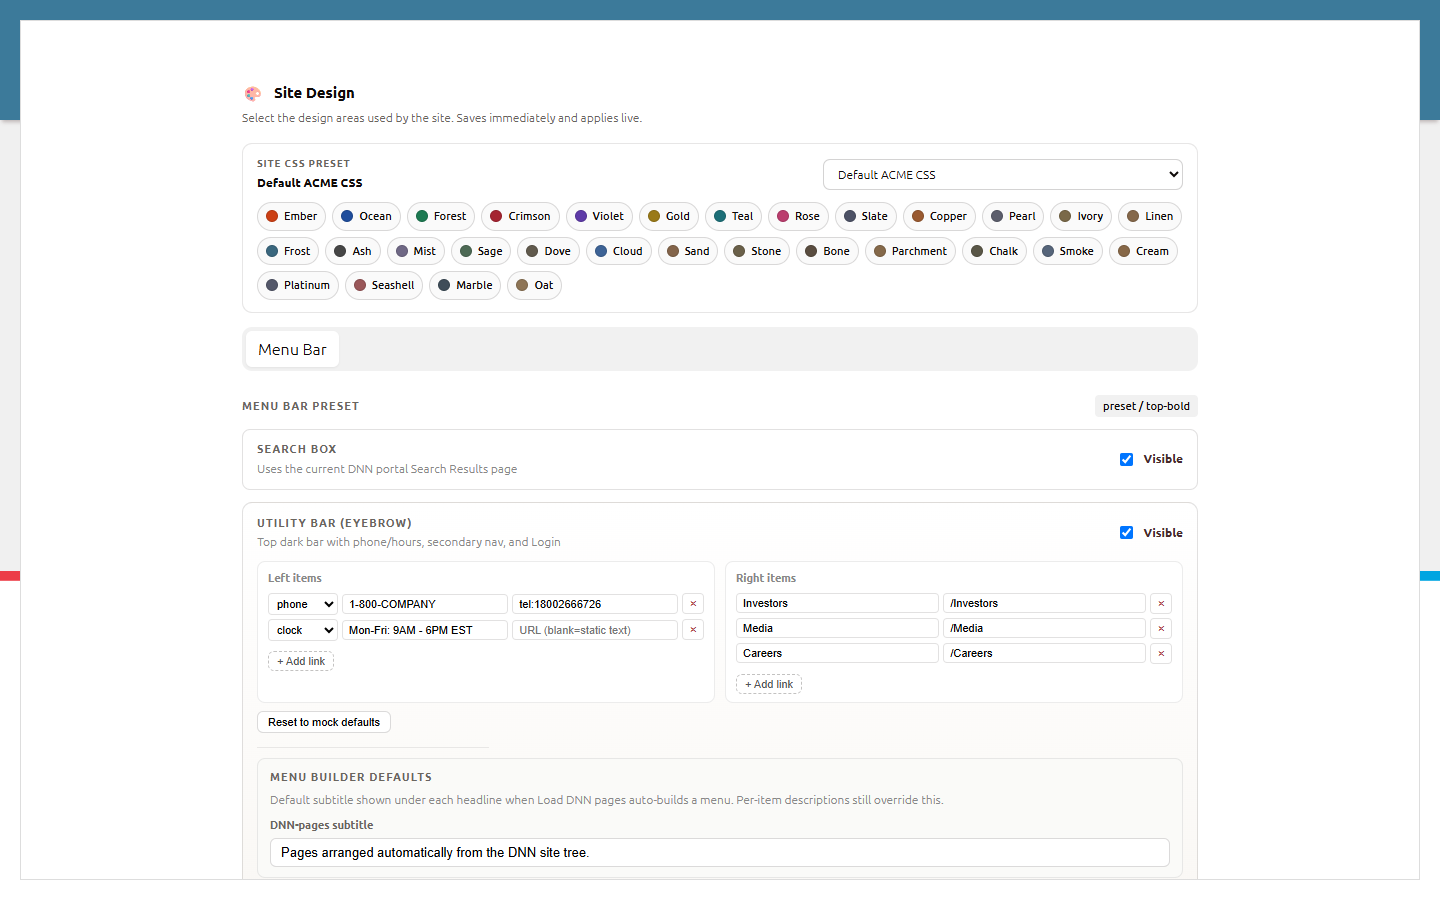Remove the Mon-Fri clock left item

pos(693,630)
